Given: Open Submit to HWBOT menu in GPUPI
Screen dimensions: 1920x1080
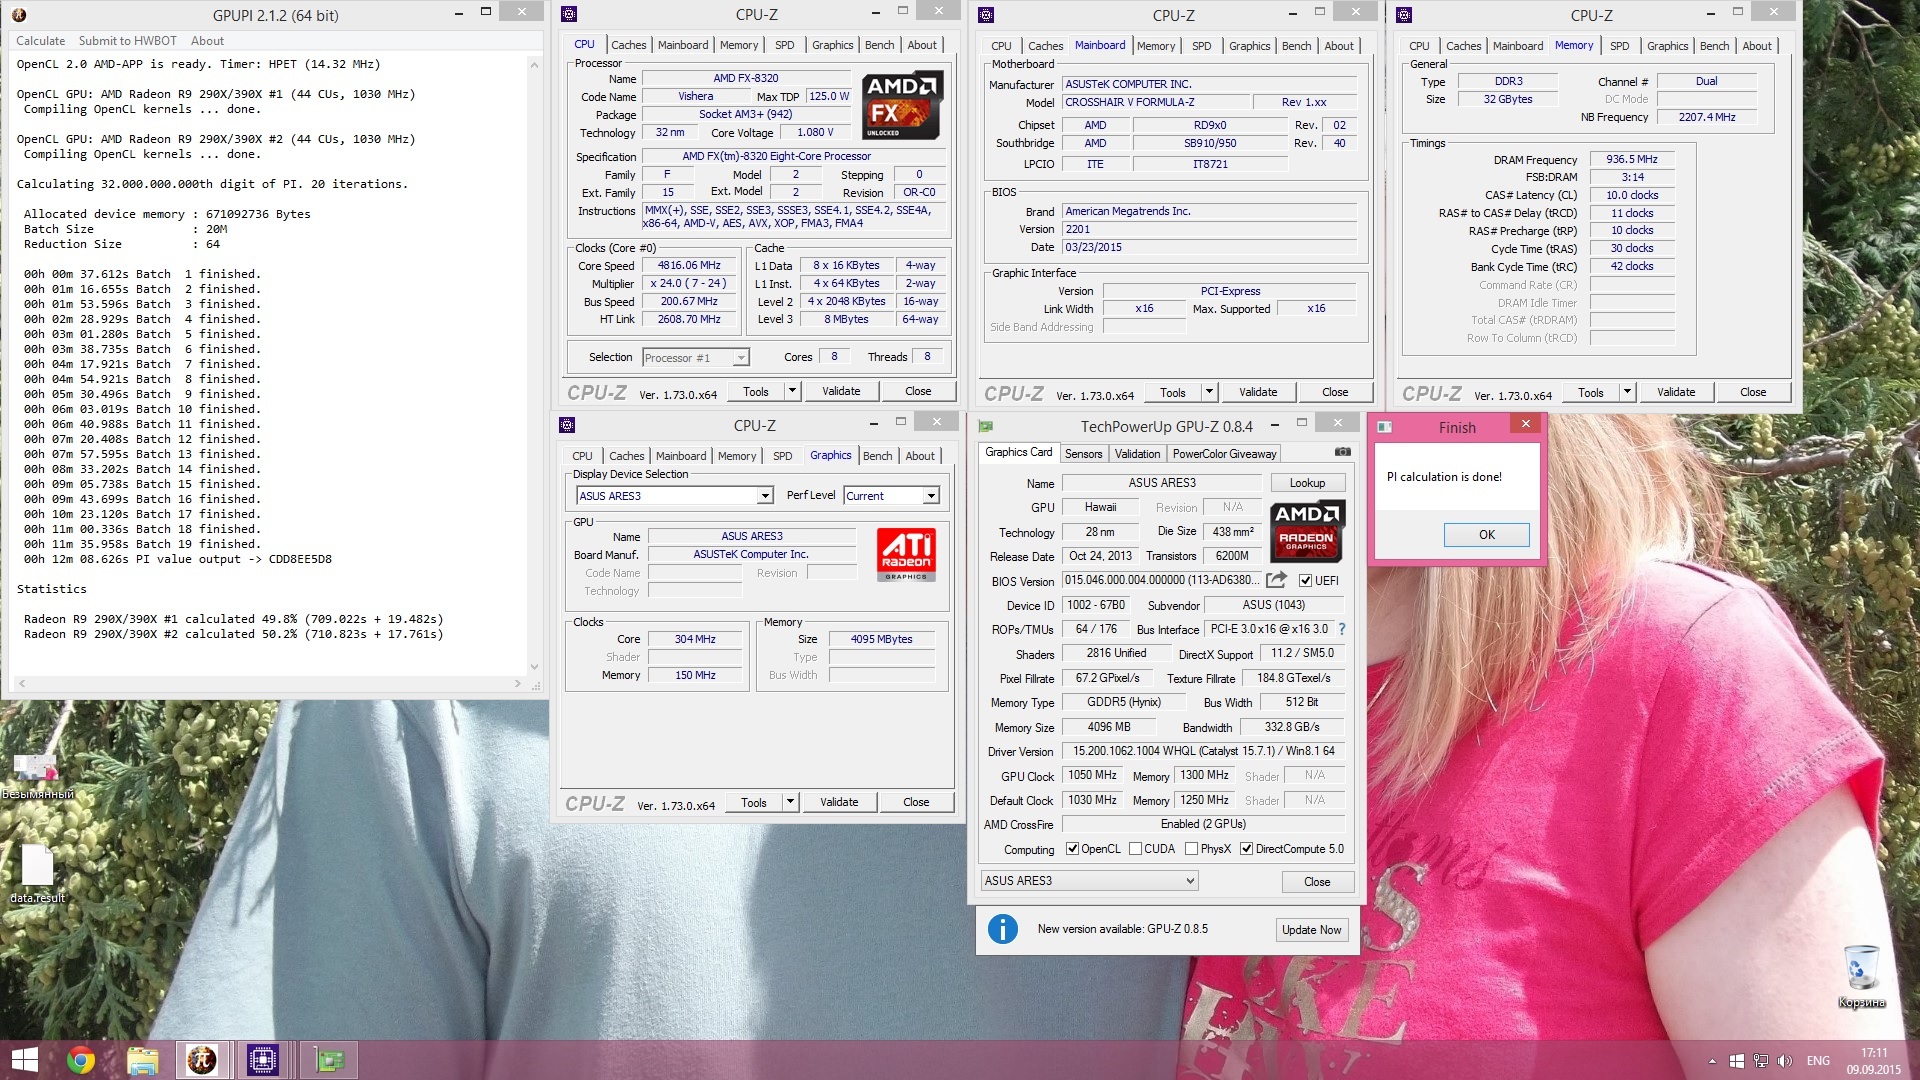Looking at the screenshot, I should pyautogui.click(x=128, y=41).
